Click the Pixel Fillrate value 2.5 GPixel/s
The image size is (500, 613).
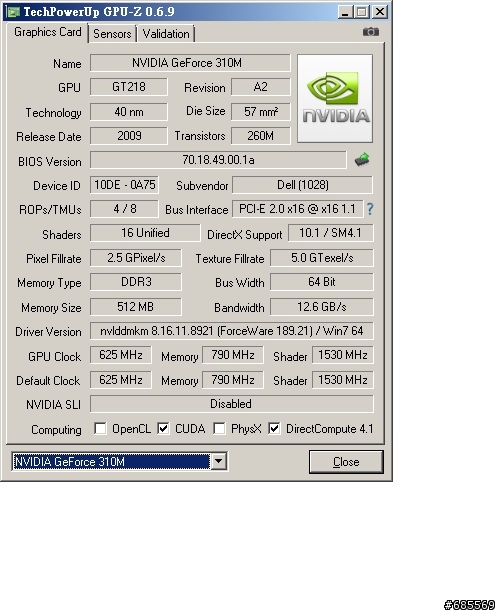click(136, 258)
